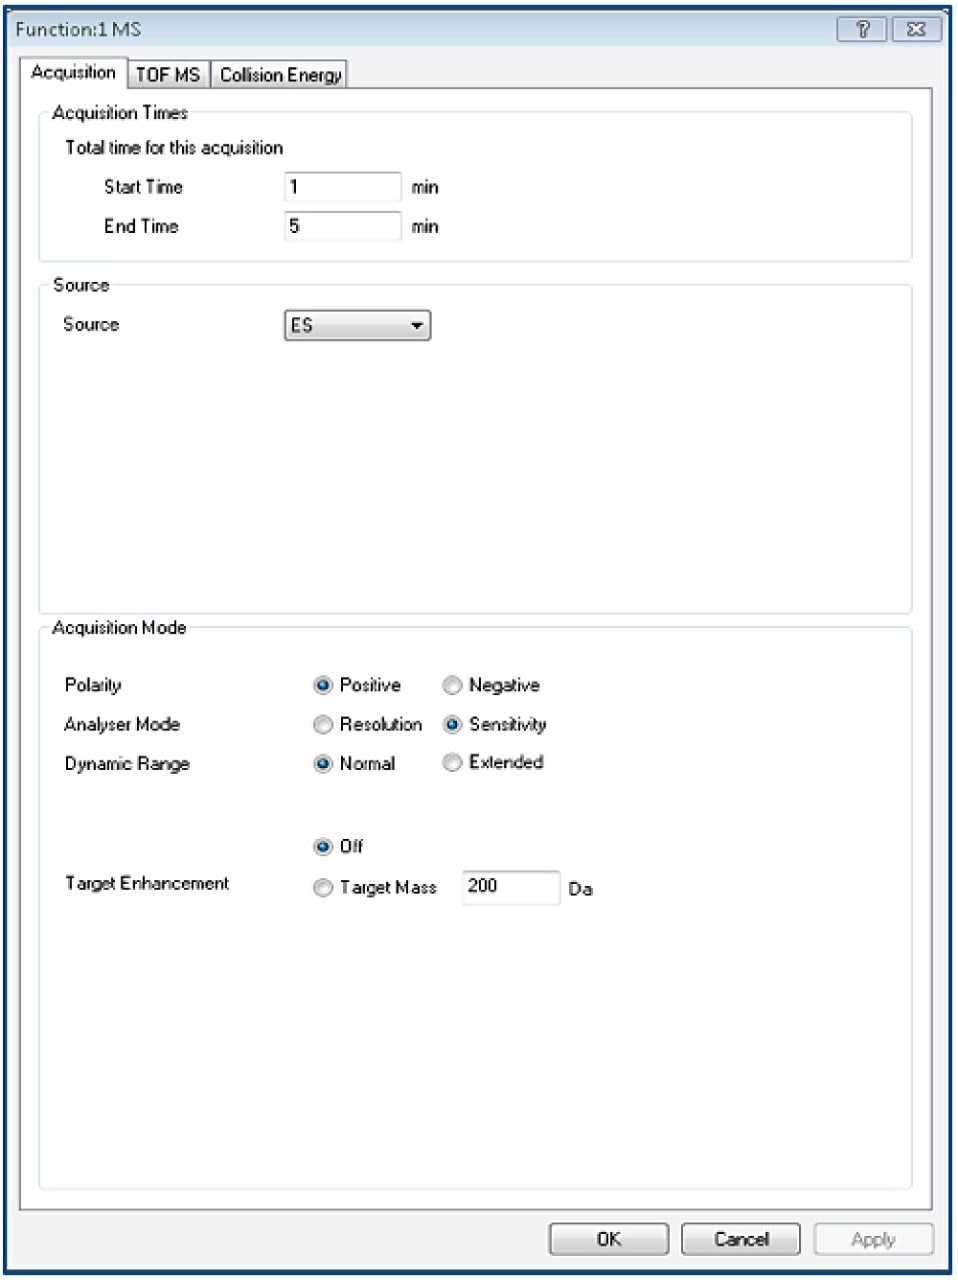Click the 'Start Time' label
The height and width of the screenshot is (1280, 958).
pos(143,187)
